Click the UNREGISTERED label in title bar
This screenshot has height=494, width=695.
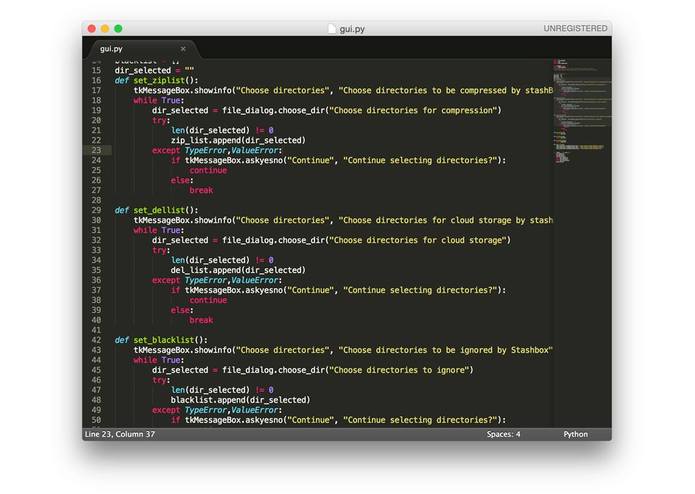tap(575, 28)
